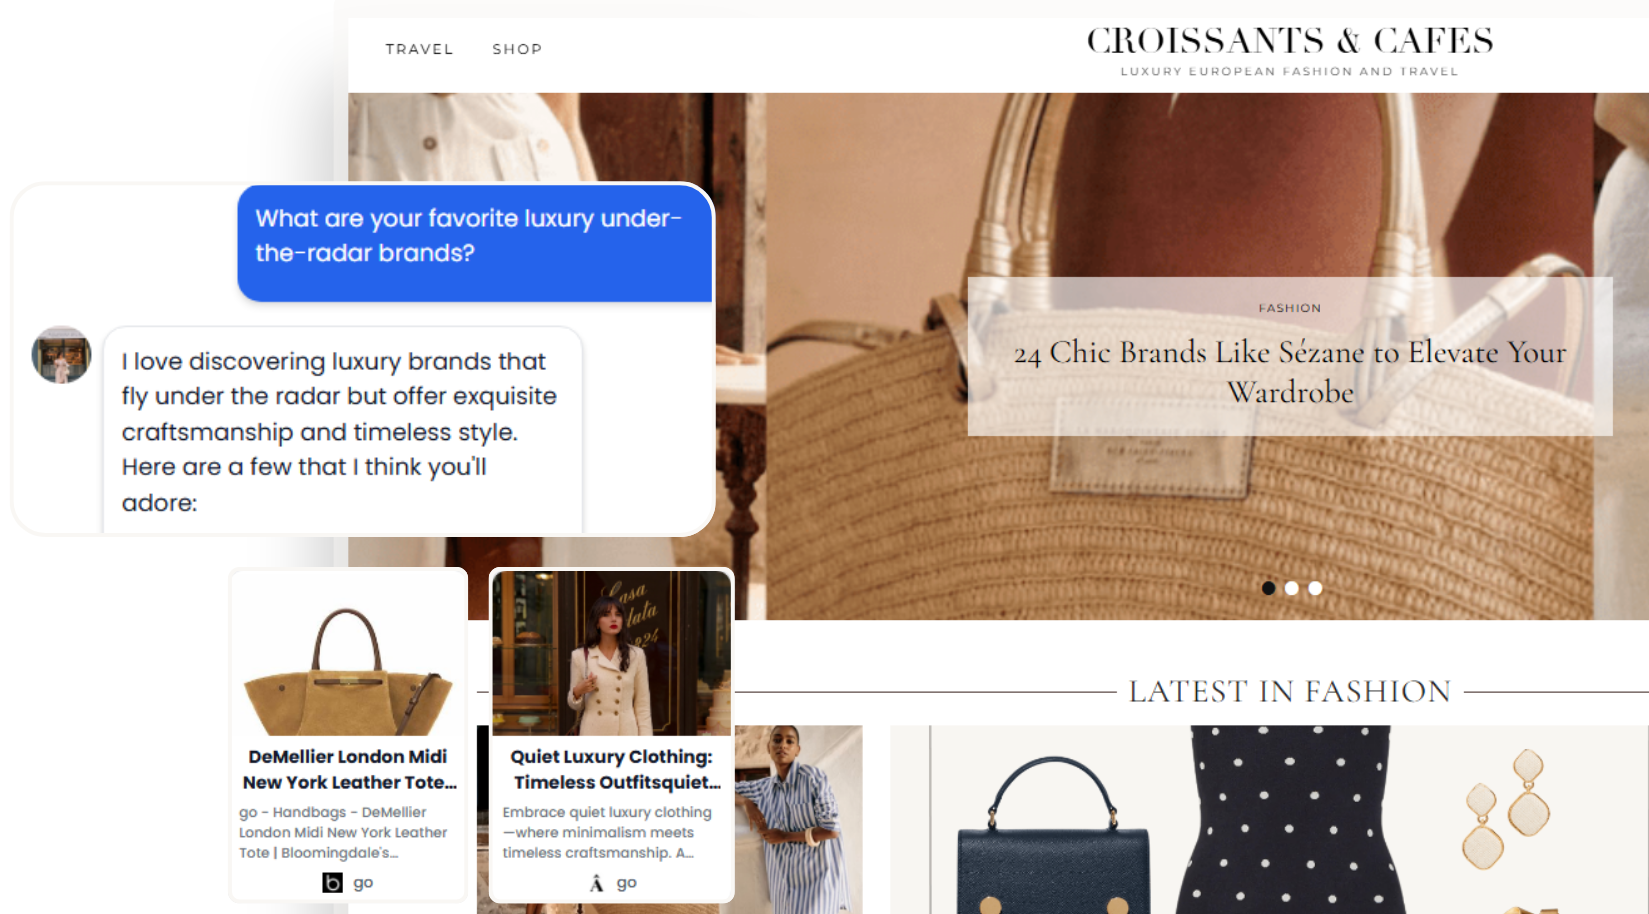Click the go link under DeMellier card

363,883
